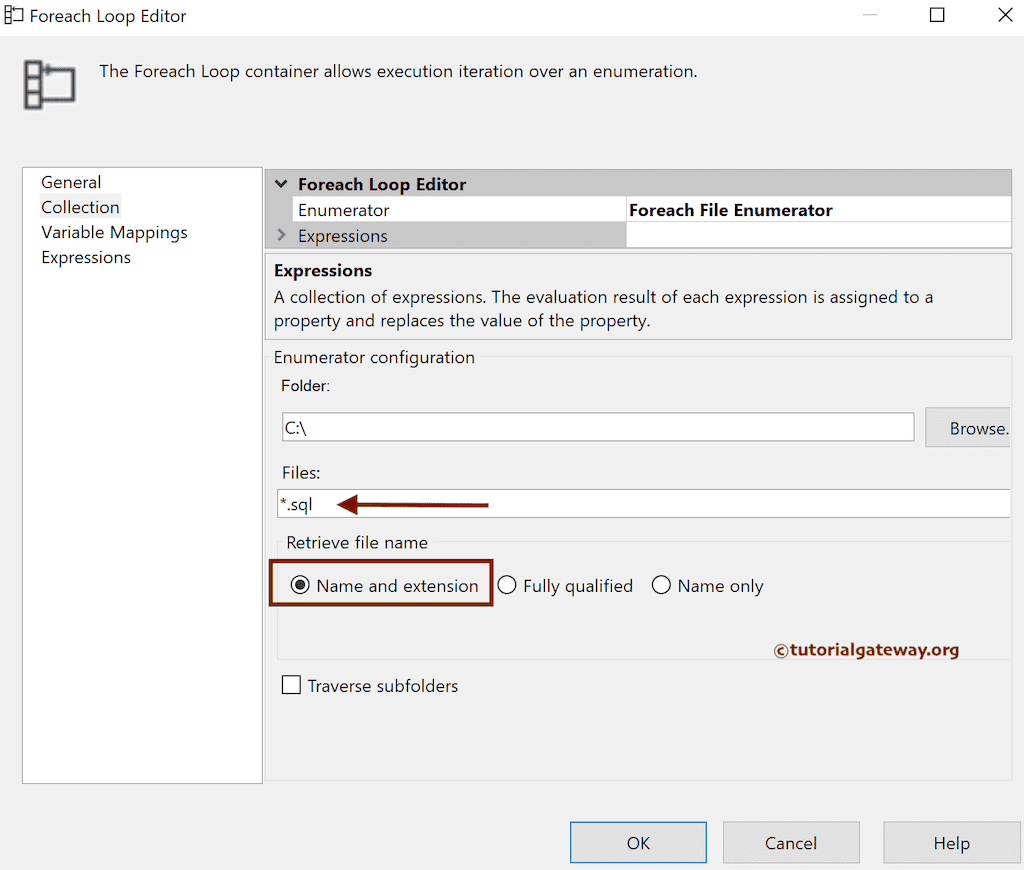Screen dimensions: 1024x870
Task: Open Expressions settings from the sidebar
Action: tap(85, 257)
